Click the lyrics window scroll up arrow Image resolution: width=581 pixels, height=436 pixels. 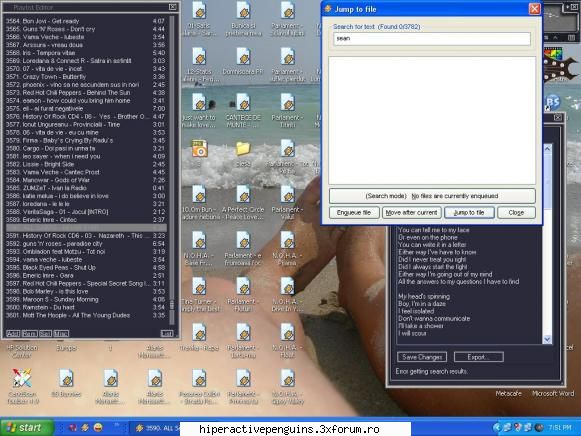(547, 148)
